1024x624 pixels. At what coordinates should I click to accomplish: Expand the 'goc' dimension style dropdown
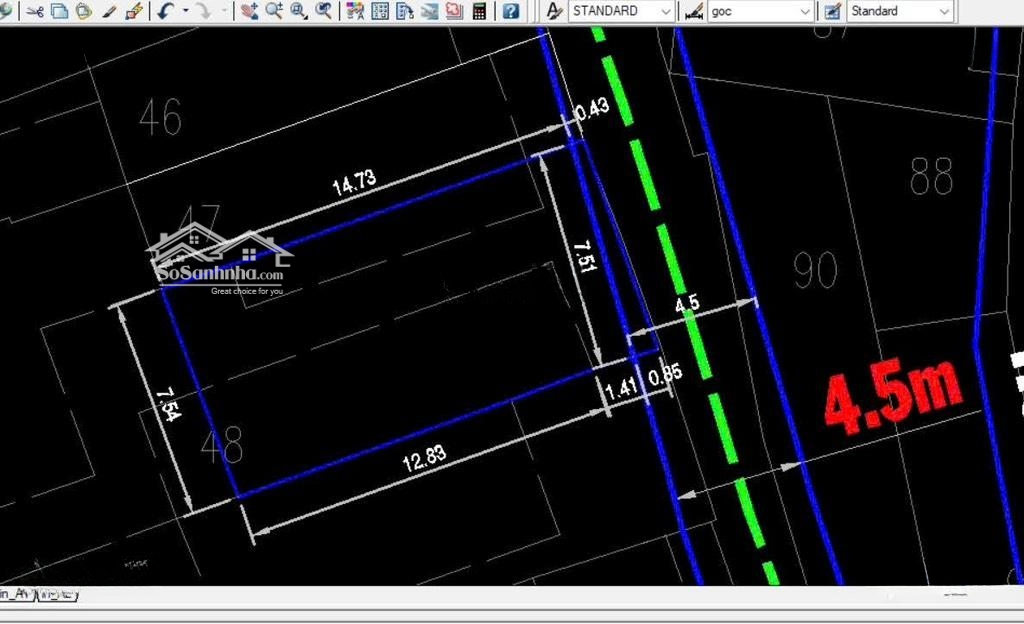coord(805,11)
